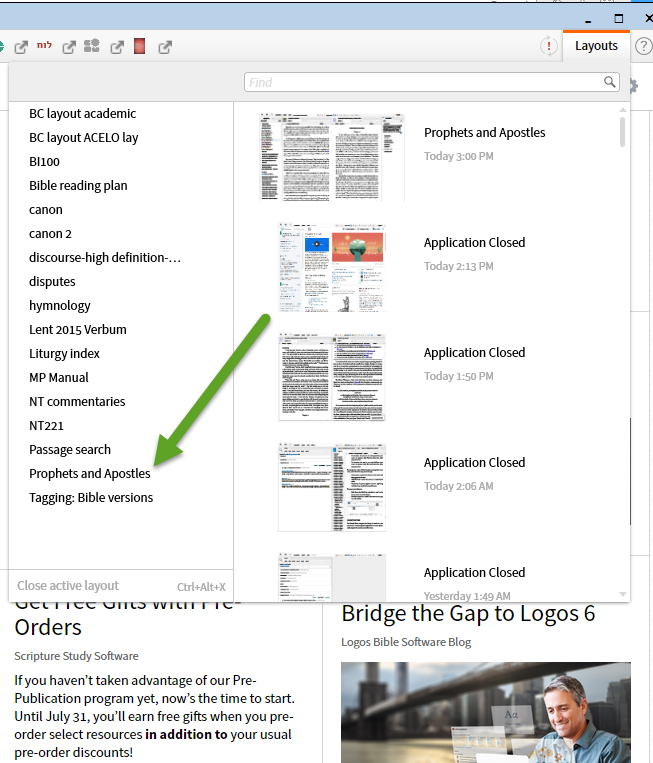The height and width of the screenshot is (763, 653).
Task: Click Close active layout command
Action: [x=68, y=586]
